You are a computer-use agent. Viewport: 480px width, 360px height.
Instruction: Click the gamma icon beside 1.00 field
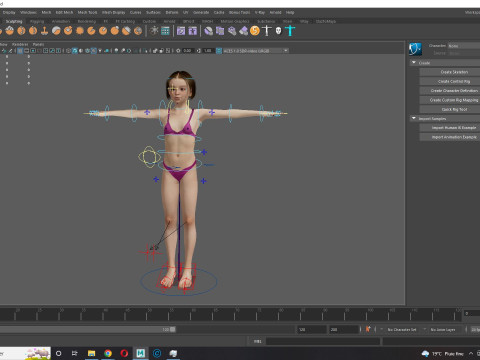(199, 51)
